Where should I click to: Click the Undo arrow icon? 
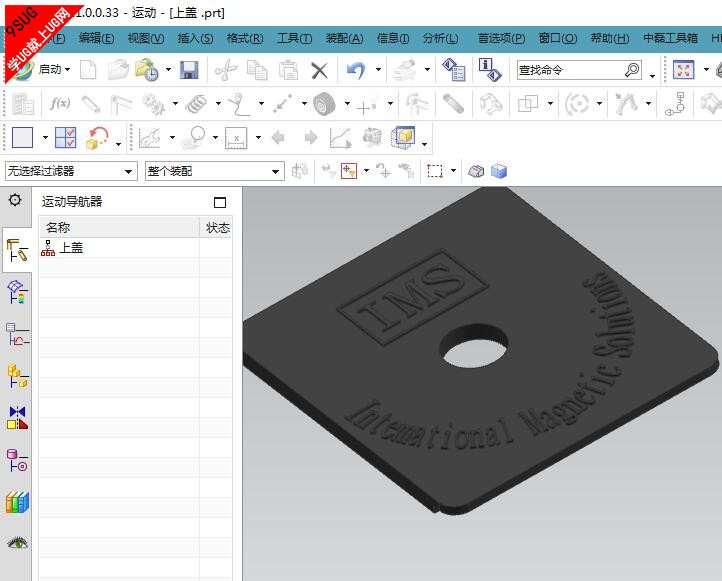click(355, 70)
